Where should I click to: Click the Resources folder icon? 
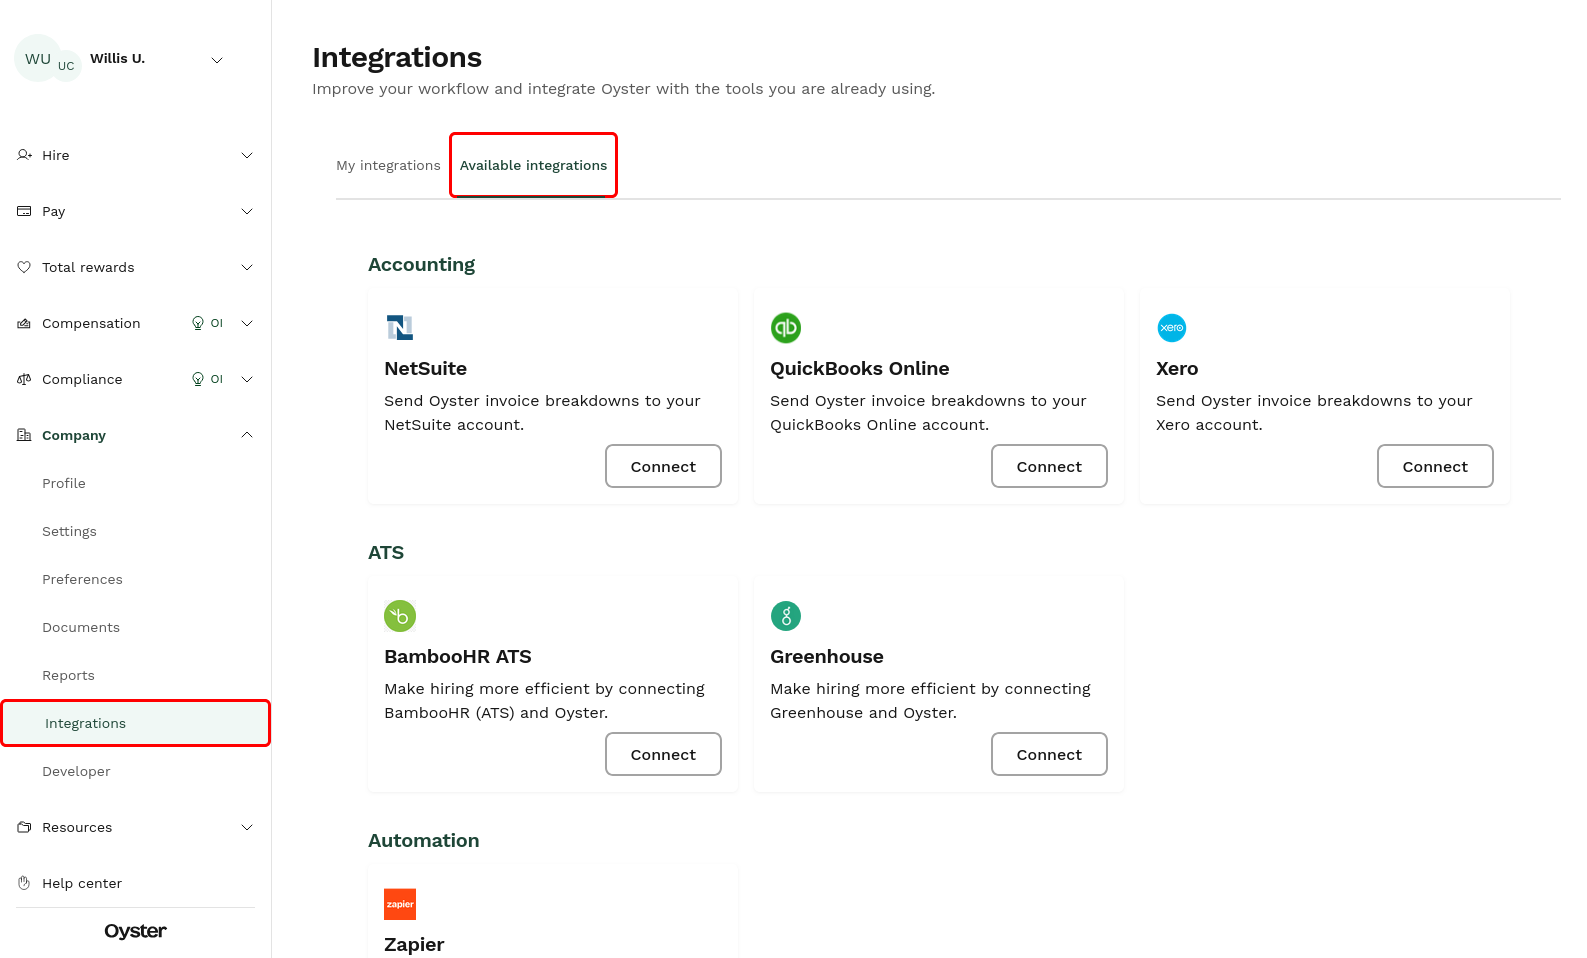(x=24, y=827)
